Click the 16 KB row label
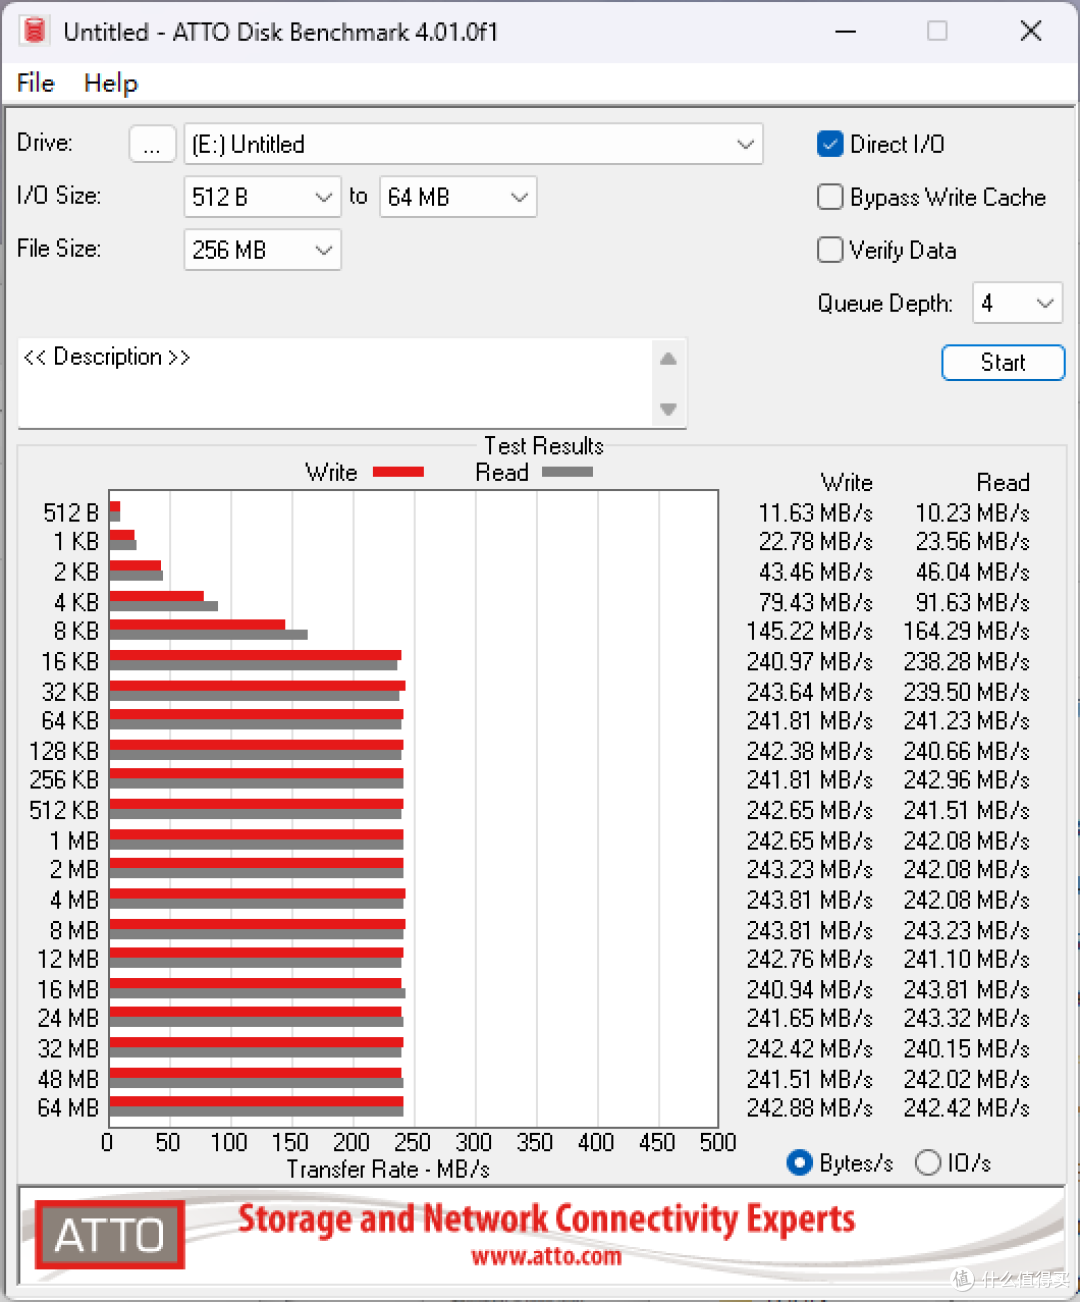 (70, 662)
